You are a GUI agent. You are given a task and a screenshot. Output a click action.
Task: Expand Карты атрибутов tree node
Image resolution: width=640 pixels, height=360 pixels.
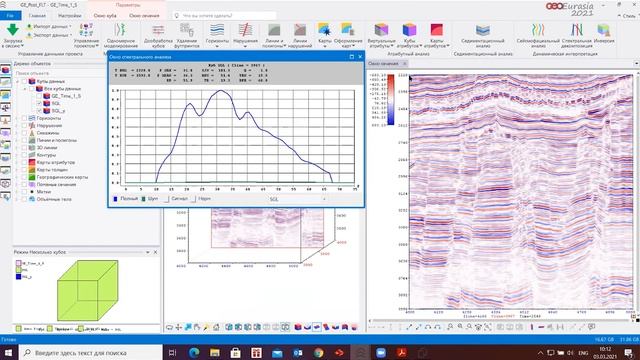(x=18, y=162)
